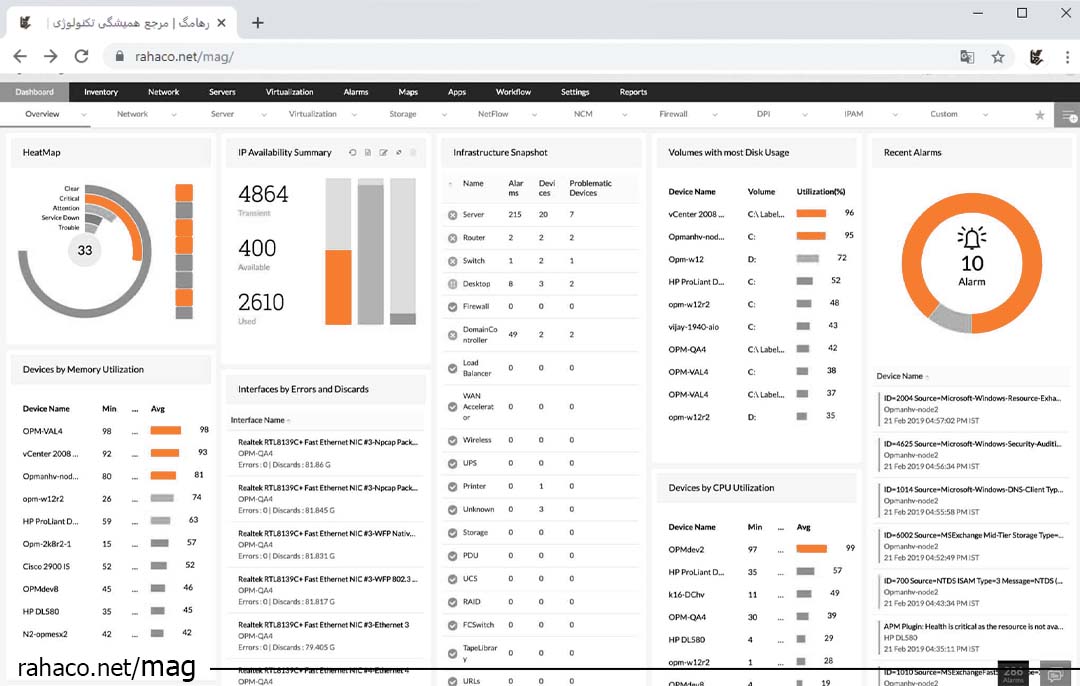The width and height of the screenshot is (1080, 686).
Task: Open Google Translate icon in address bar
Action: (x=967, y=57)
